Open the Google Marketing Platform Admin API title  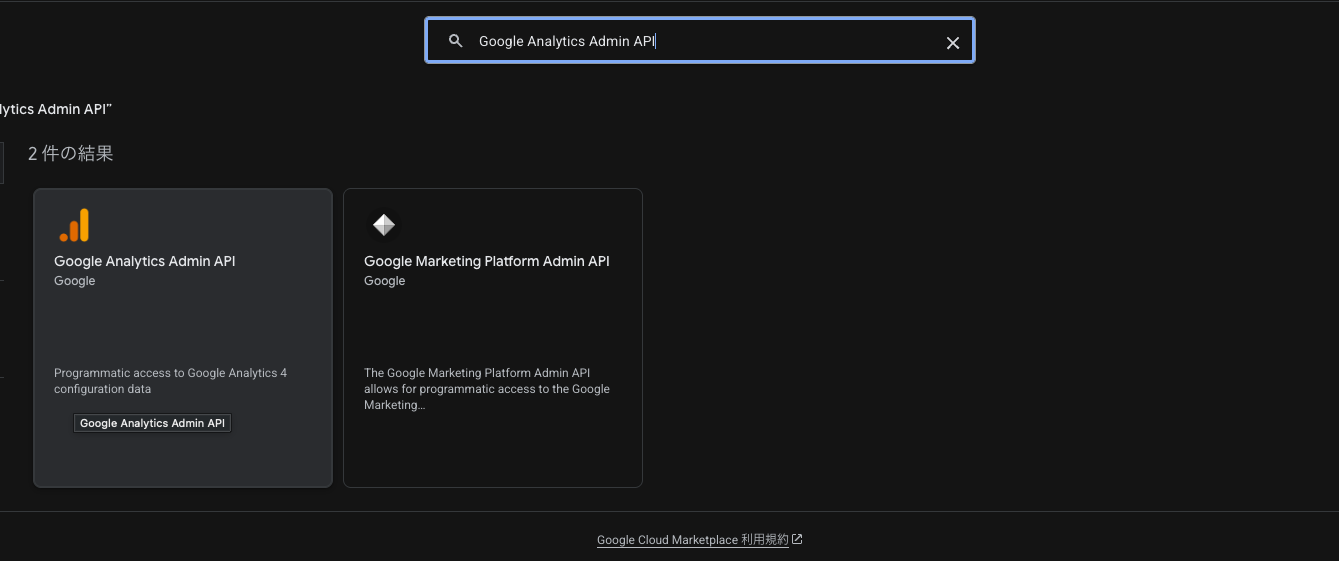[x=486, y=261]
